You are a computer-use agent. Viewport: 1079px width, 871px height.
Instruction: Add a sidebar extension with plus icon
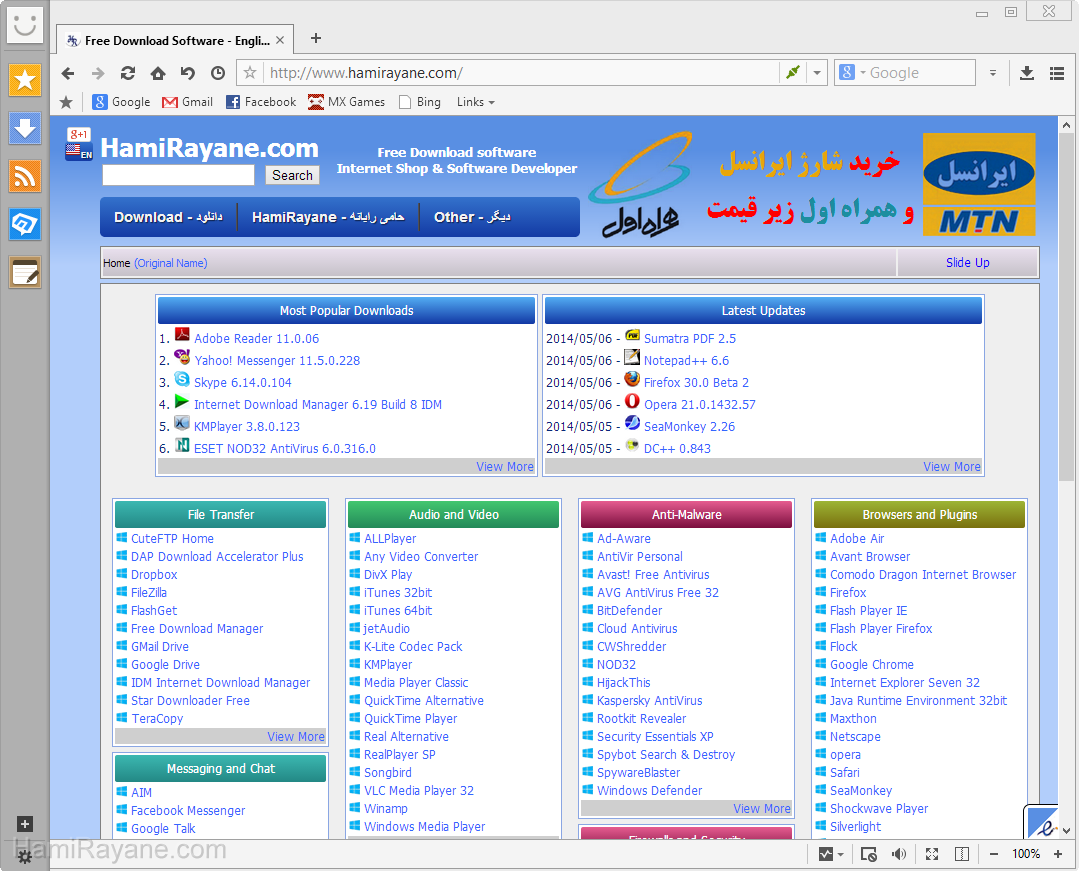pyautogui.click(x=25, y=824)
